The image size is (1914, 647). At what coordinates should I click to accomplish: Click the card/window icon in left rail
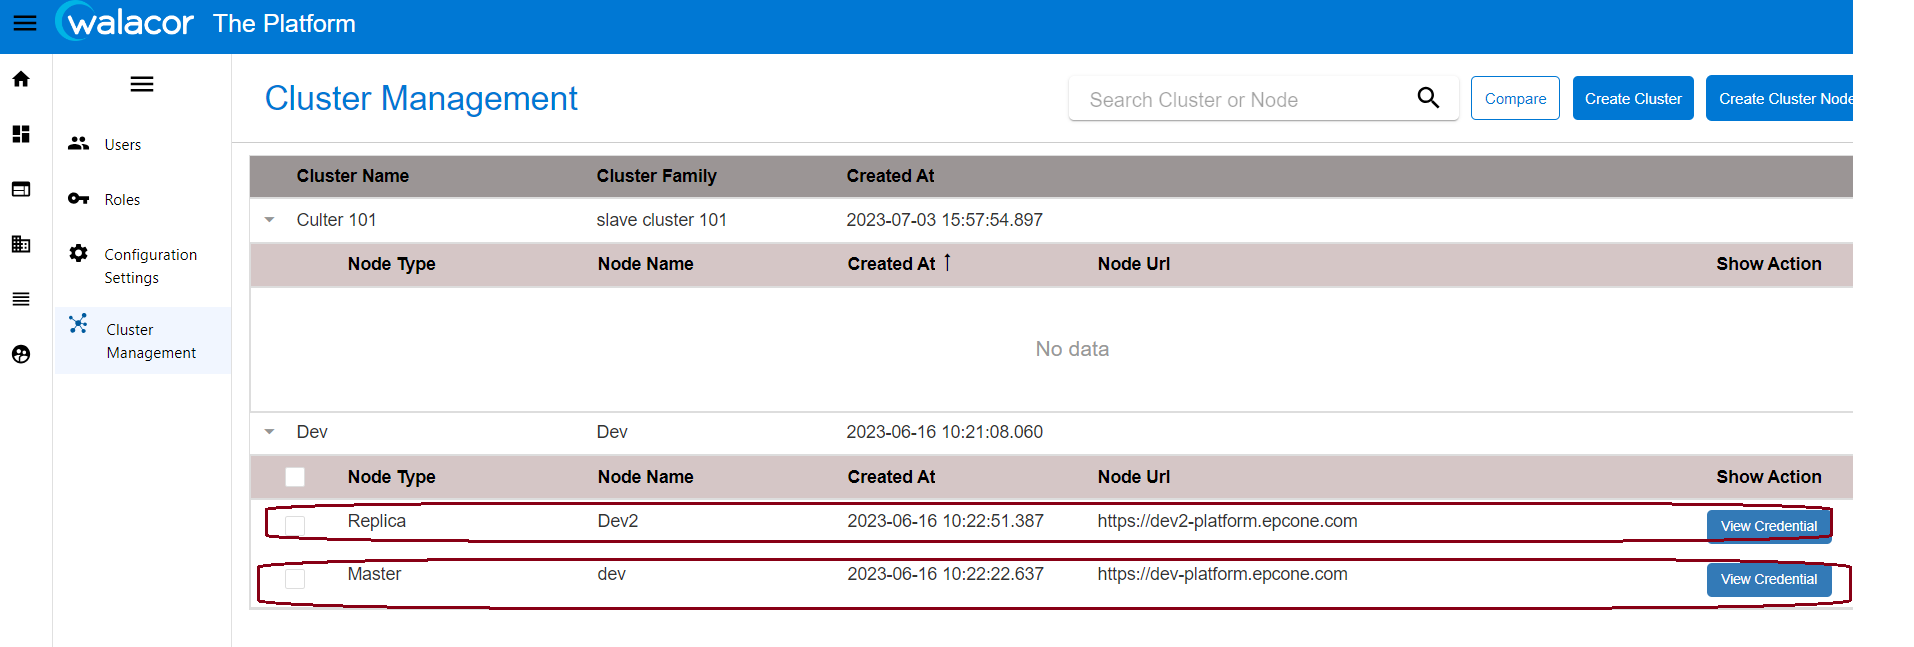tap(21, 189)
